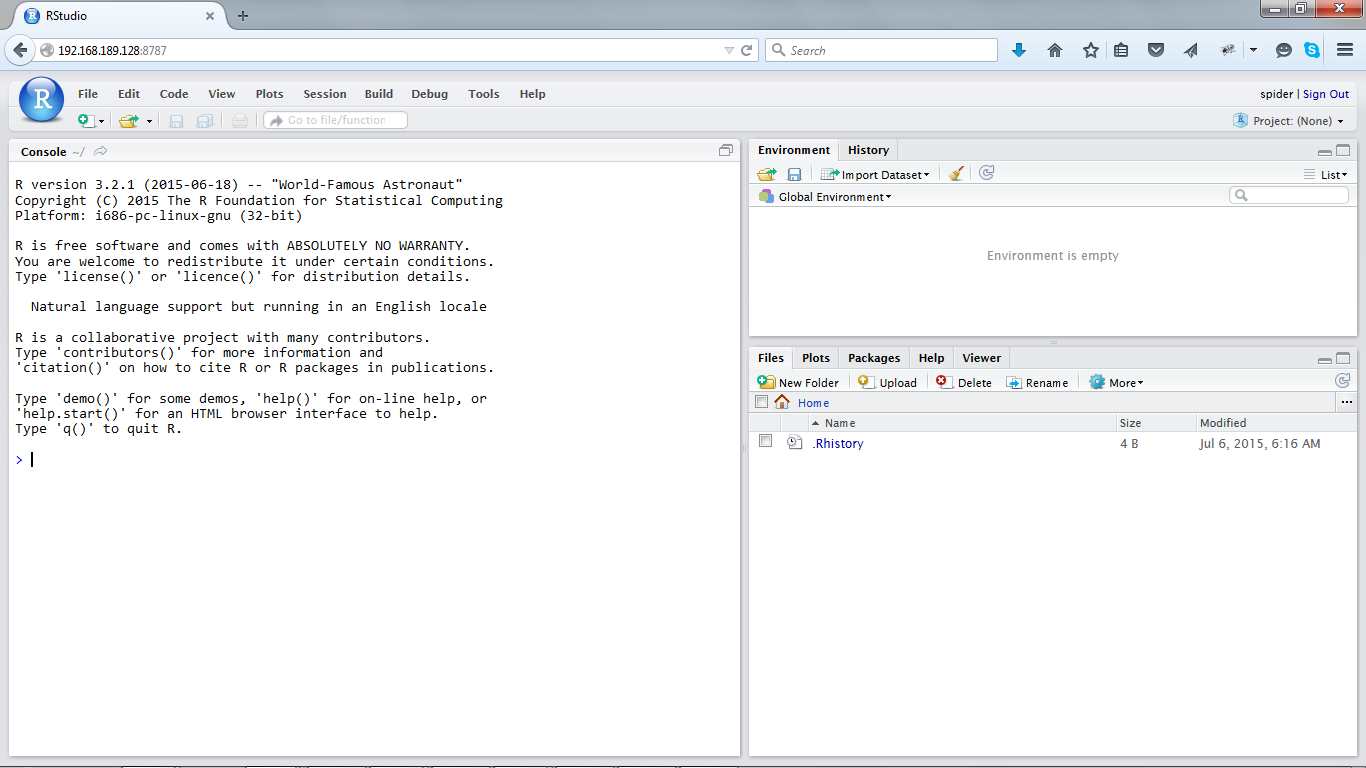This screenshot has height=768, width=1366.
Task: Open the Import Dataset dropdown
Action: click(875, 174)
